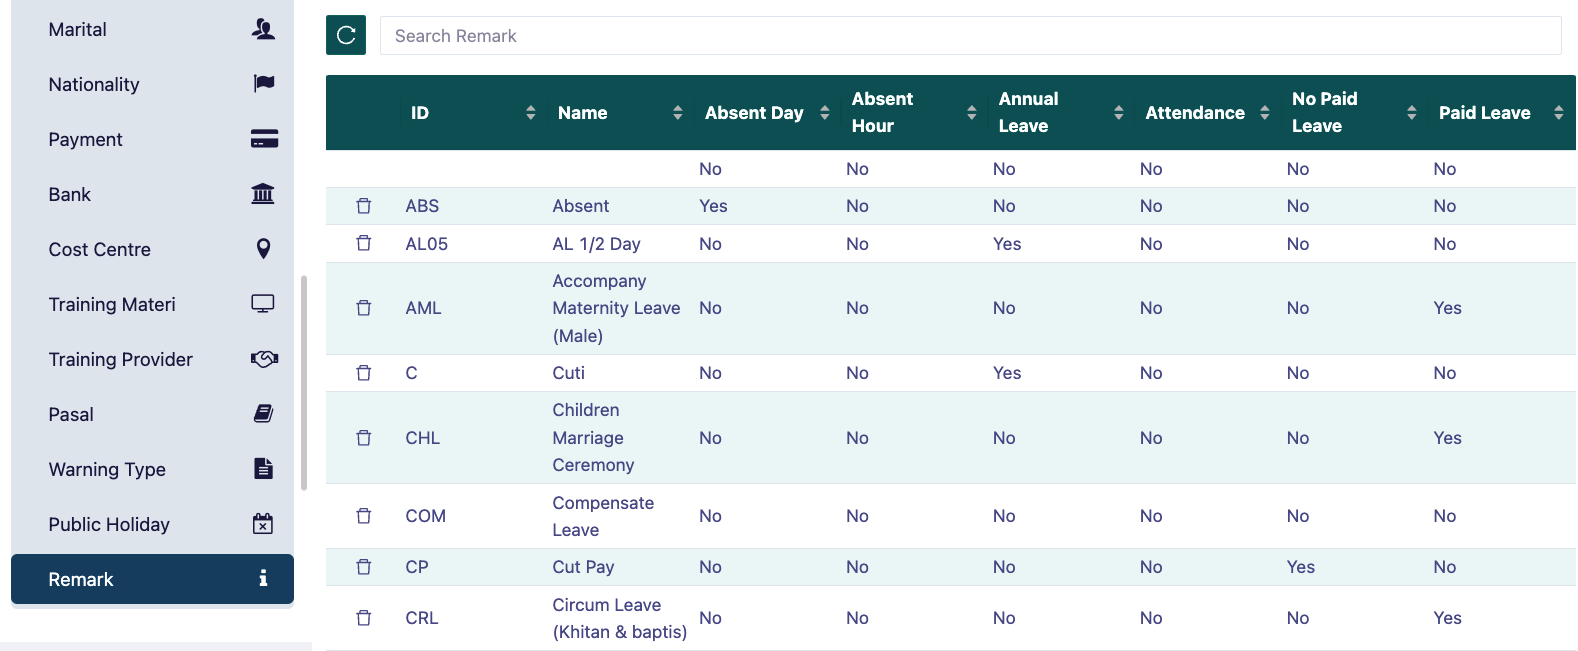Image resolution: width=1578 pixels, height=651 pixels.
Task: Open the Nationality menu item
Action: (94, 85)
